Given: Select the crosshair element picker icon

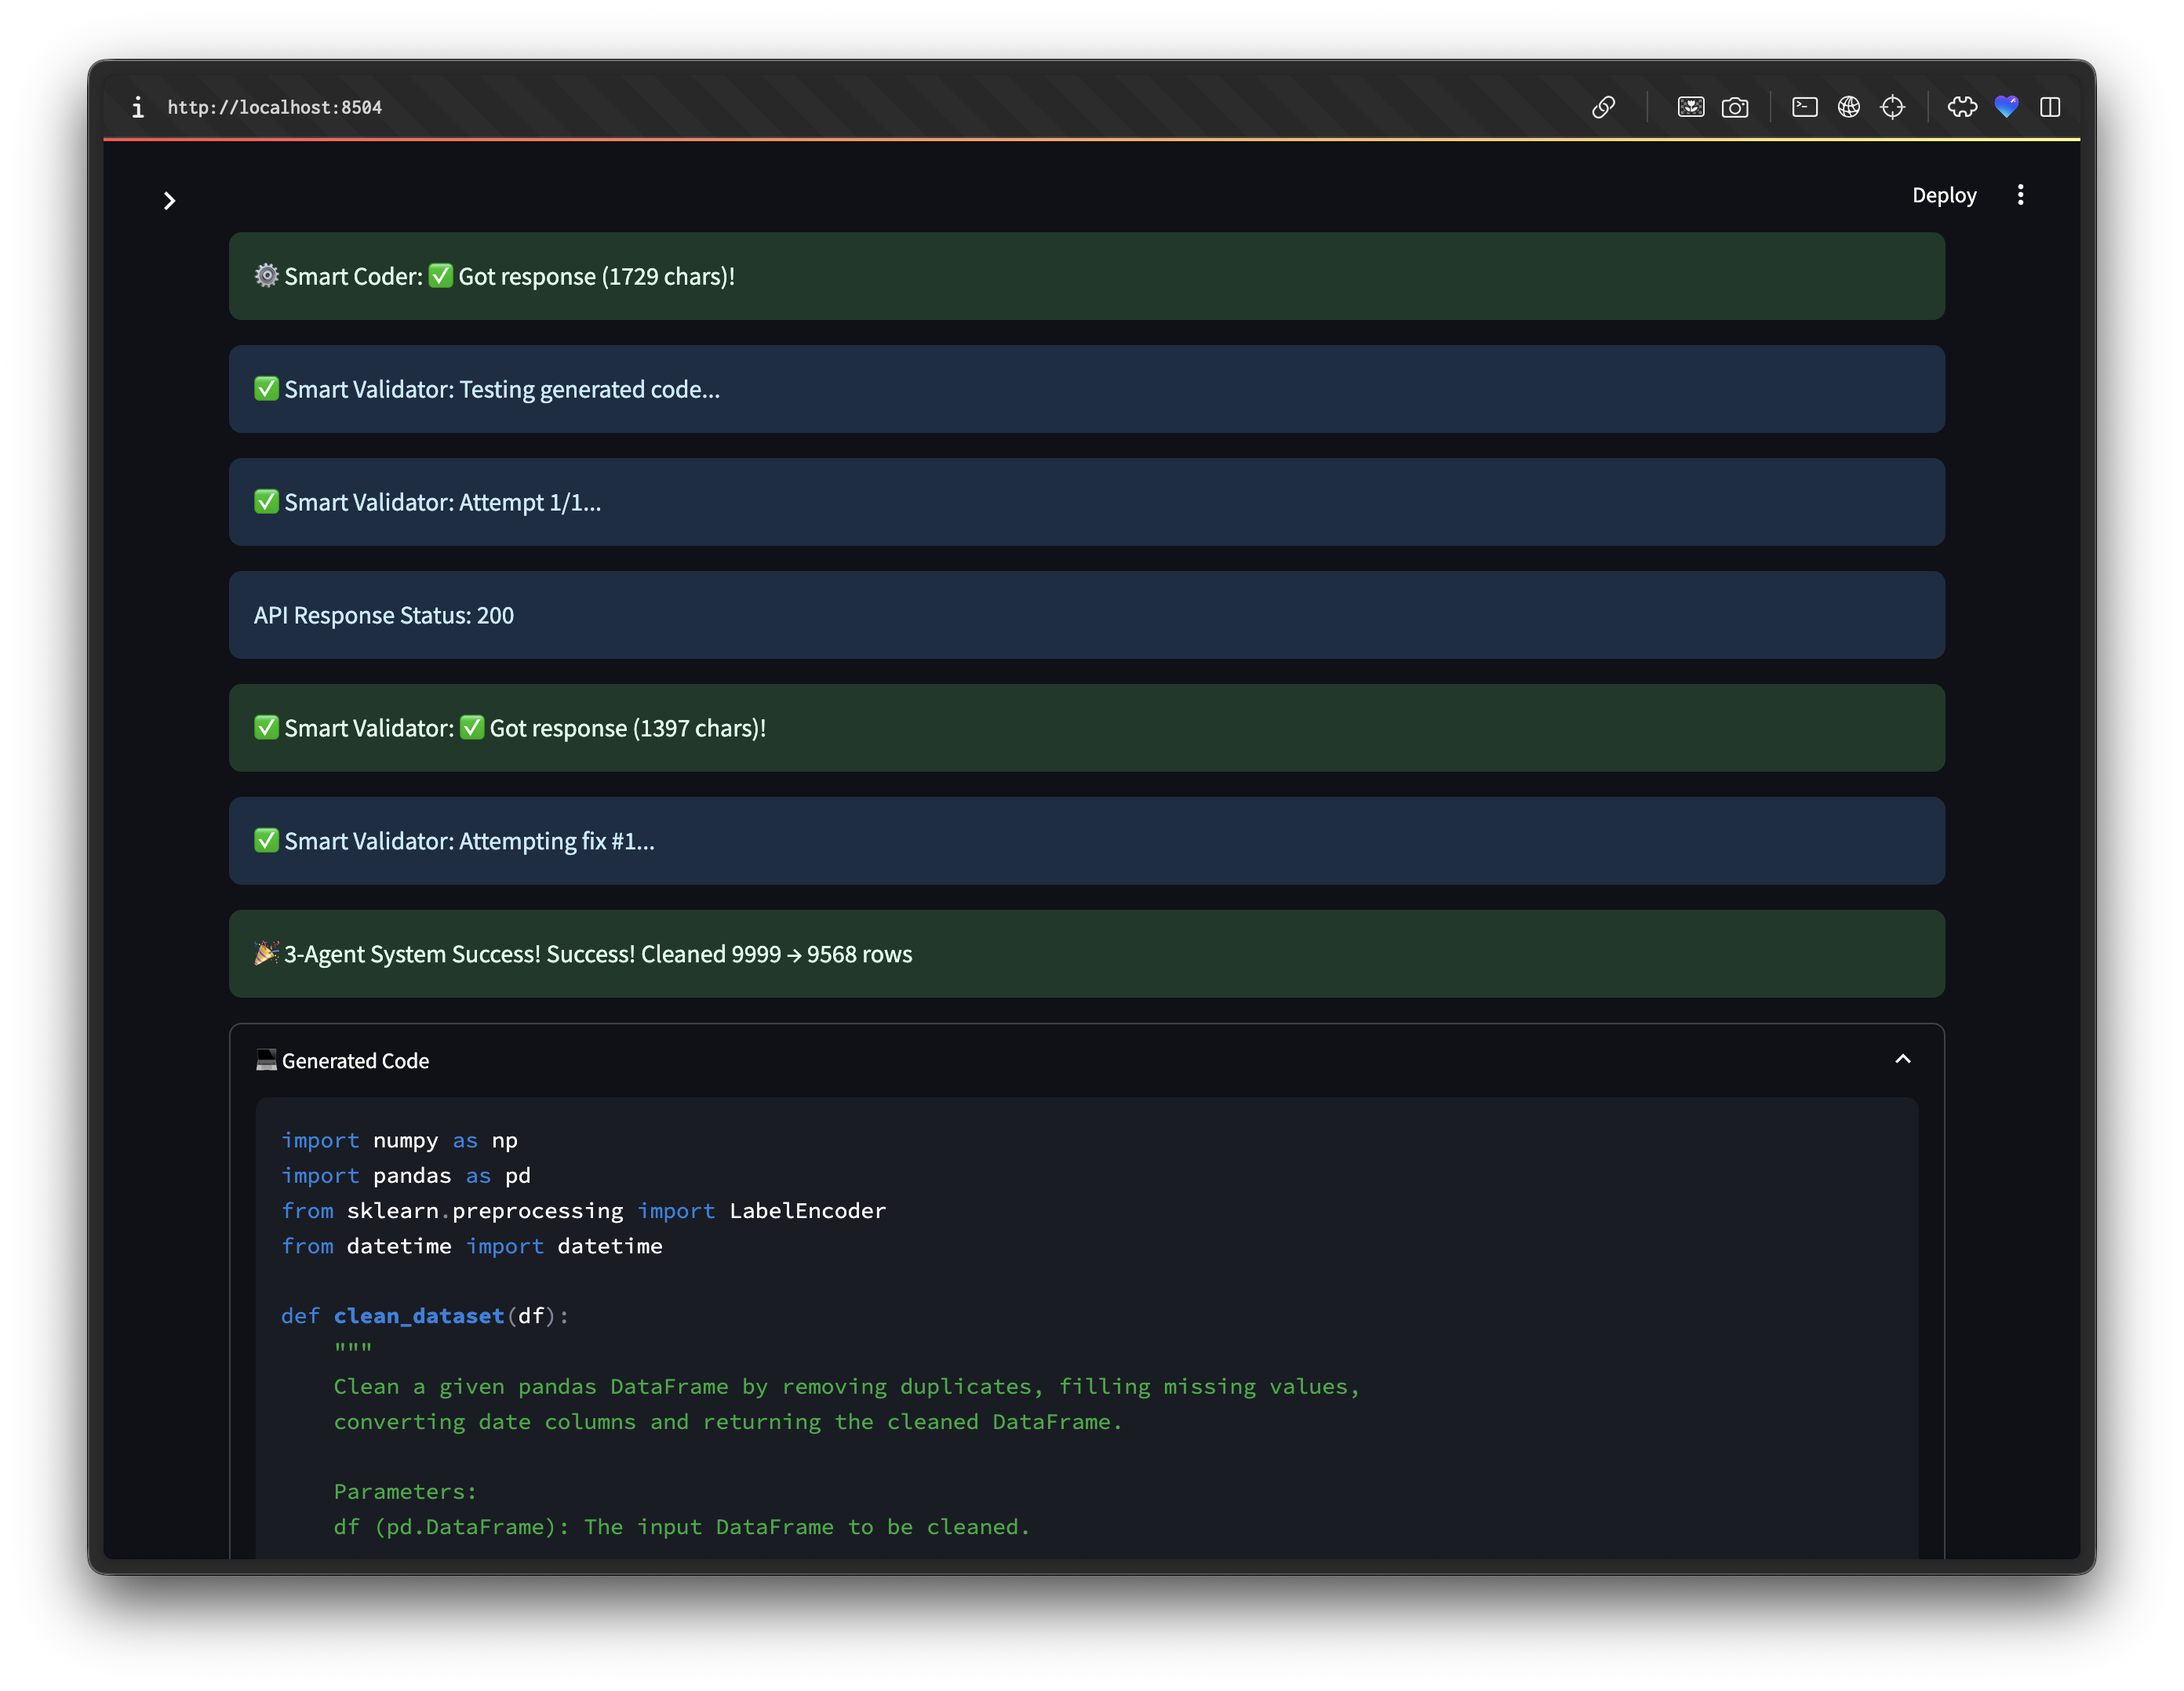Looking at the screenshot, I should 1893,107.
